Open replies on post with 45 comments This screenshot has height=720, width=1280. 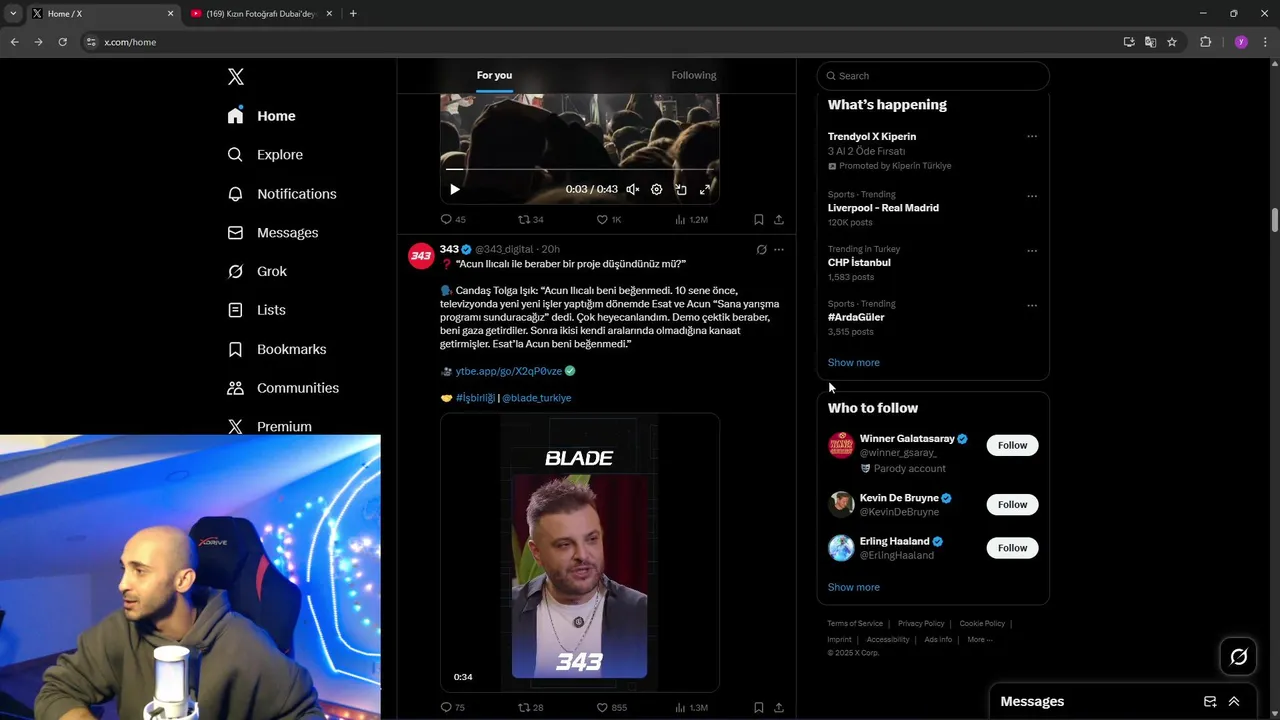453,219
